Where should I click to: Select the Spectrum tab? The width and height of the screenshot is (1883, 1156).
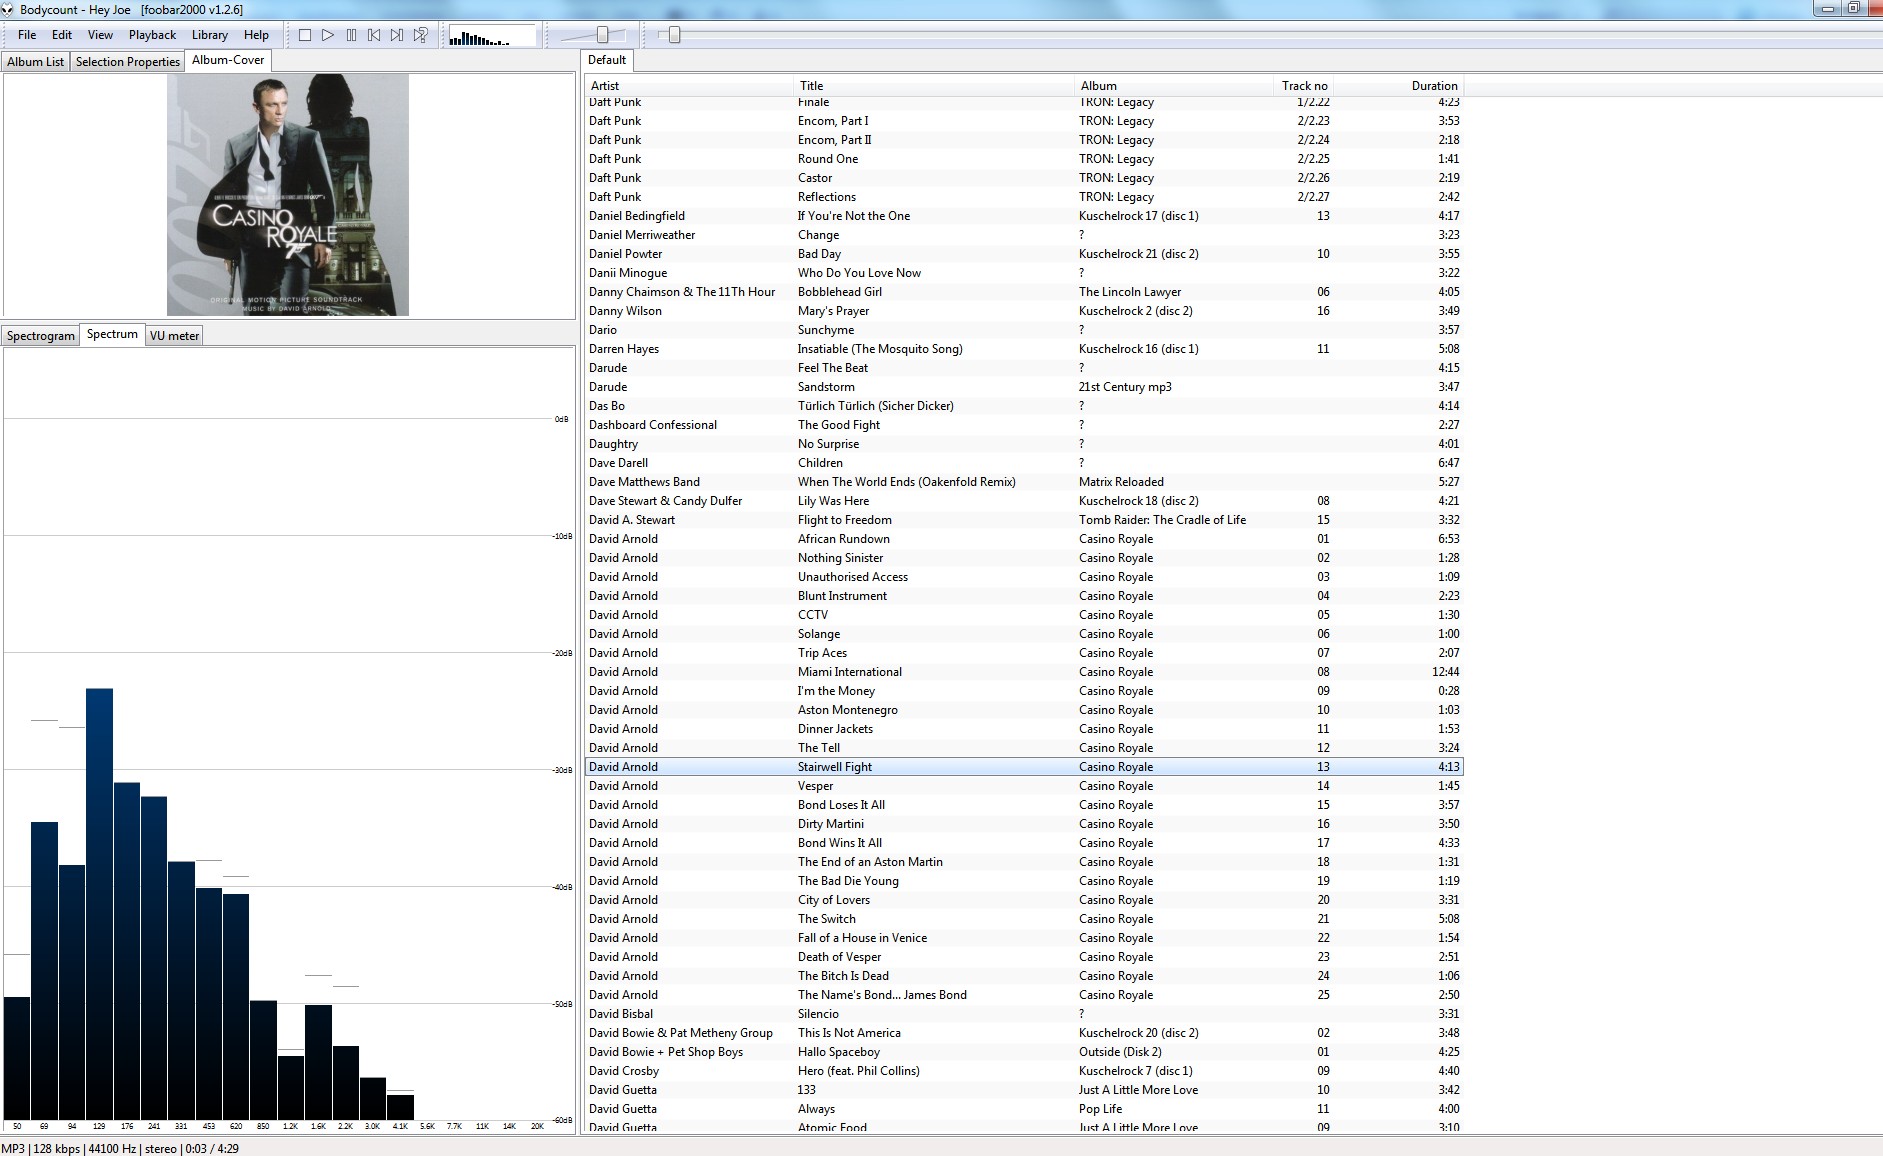coord(112,334)
